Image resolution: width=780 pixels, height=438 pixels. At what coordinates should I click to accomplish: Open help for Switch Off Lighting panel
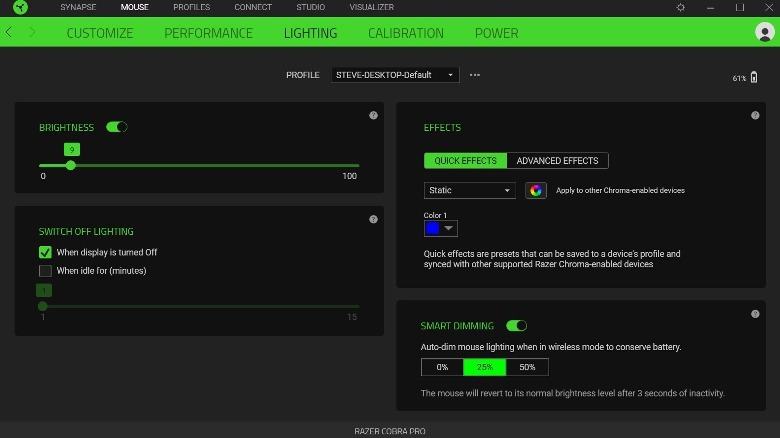click(373, 219)
